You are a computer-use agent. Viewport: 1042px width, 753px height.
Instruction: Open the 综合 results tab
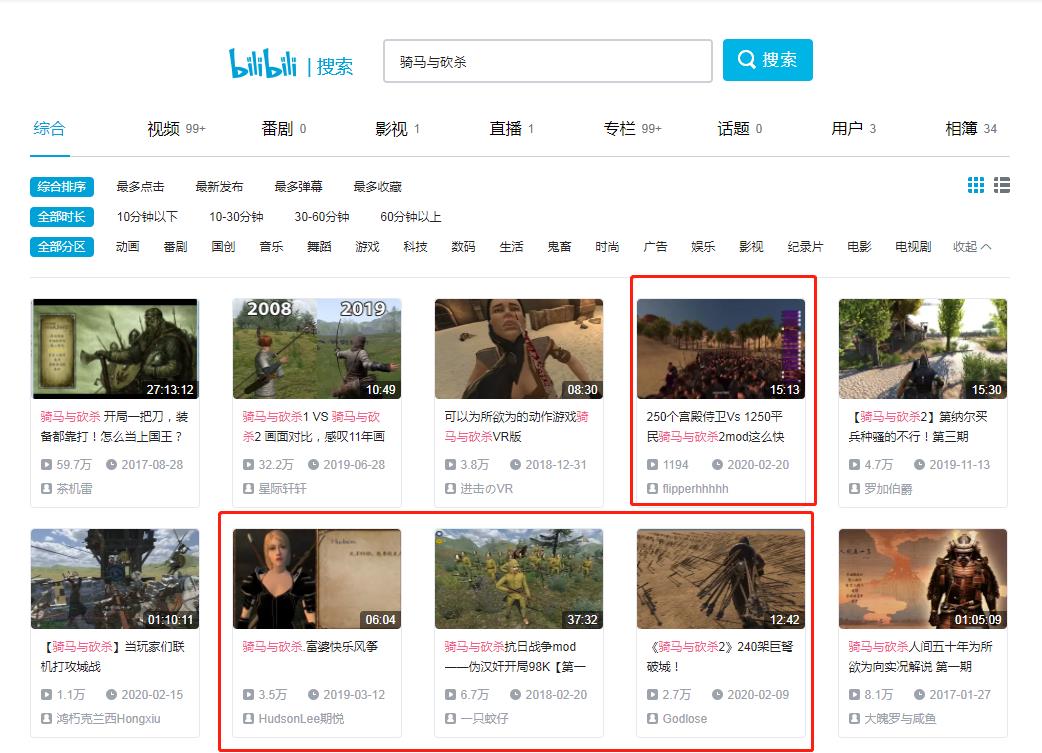pyautogui.click(x=49, y=128)
